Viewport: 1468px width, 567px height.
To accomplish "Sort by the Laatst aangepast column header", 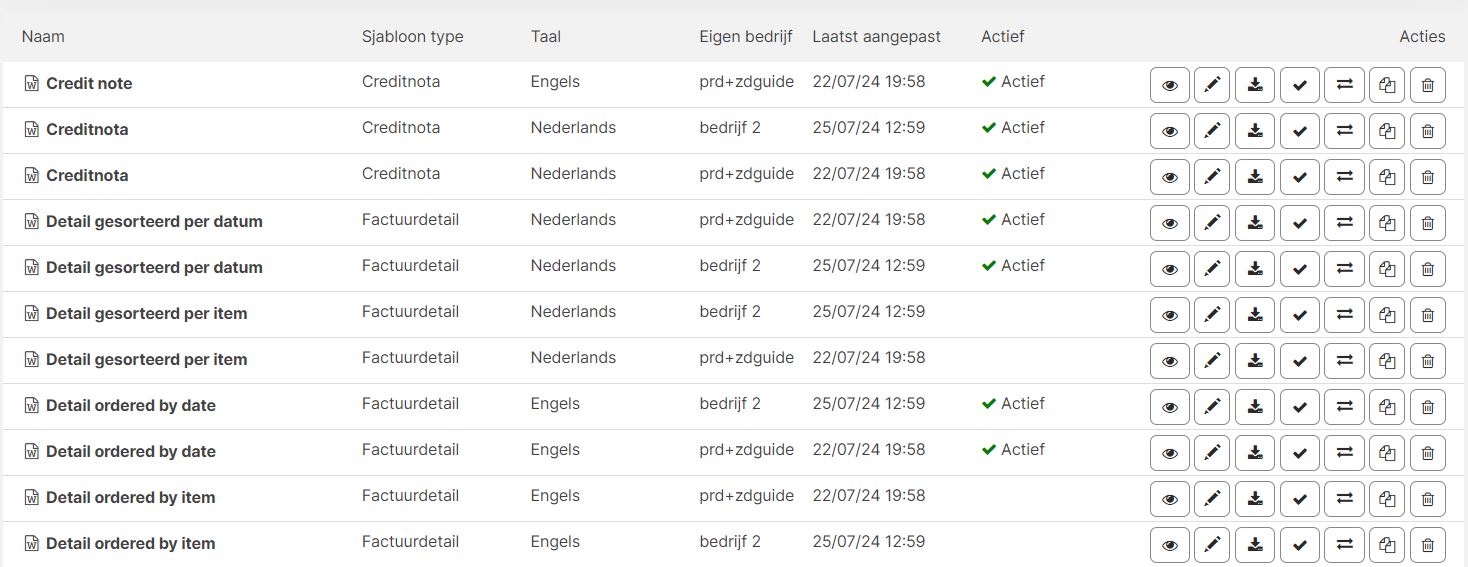I will click(877, 36).
